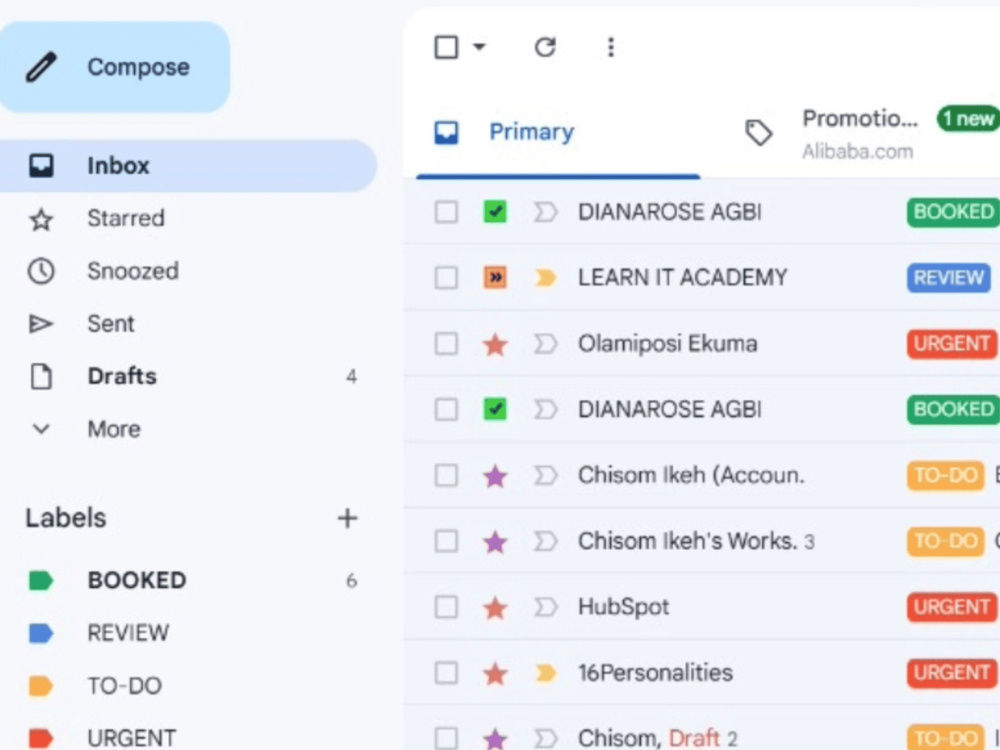Mark Chisom Ikeh (Accoun. email as important
Image resolution: width=1000 pixels, height=750 pixels.
point(545,476)
